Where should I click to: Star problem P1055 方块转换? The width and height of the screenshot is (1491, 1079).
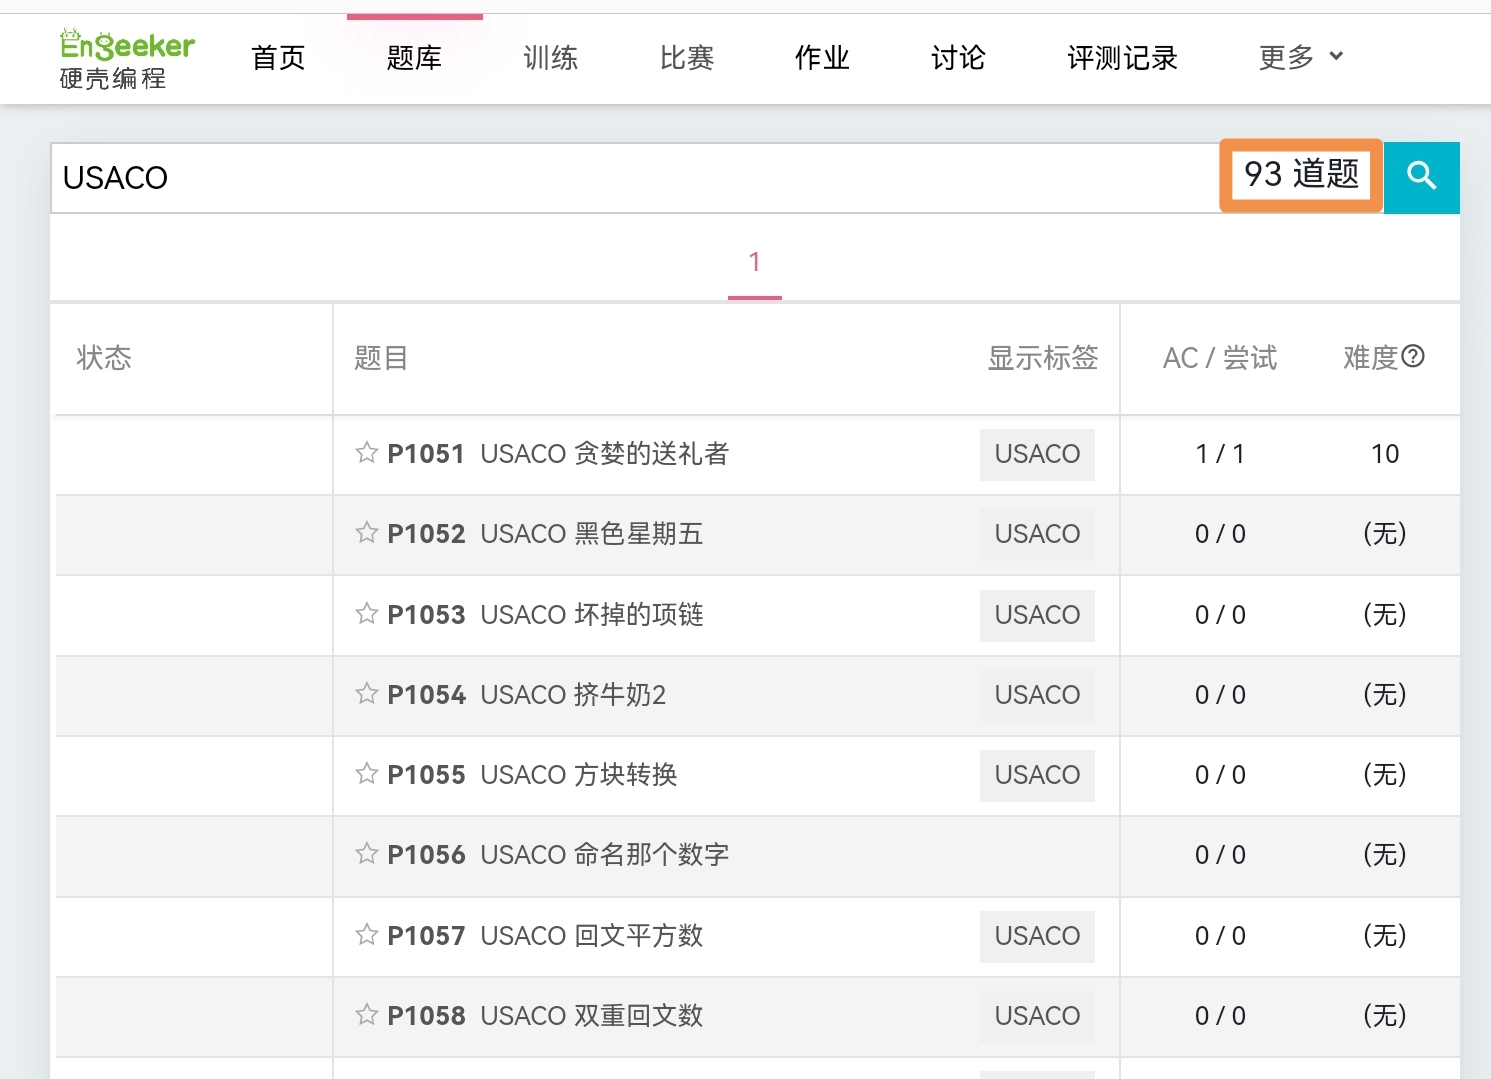pos(367,774)
